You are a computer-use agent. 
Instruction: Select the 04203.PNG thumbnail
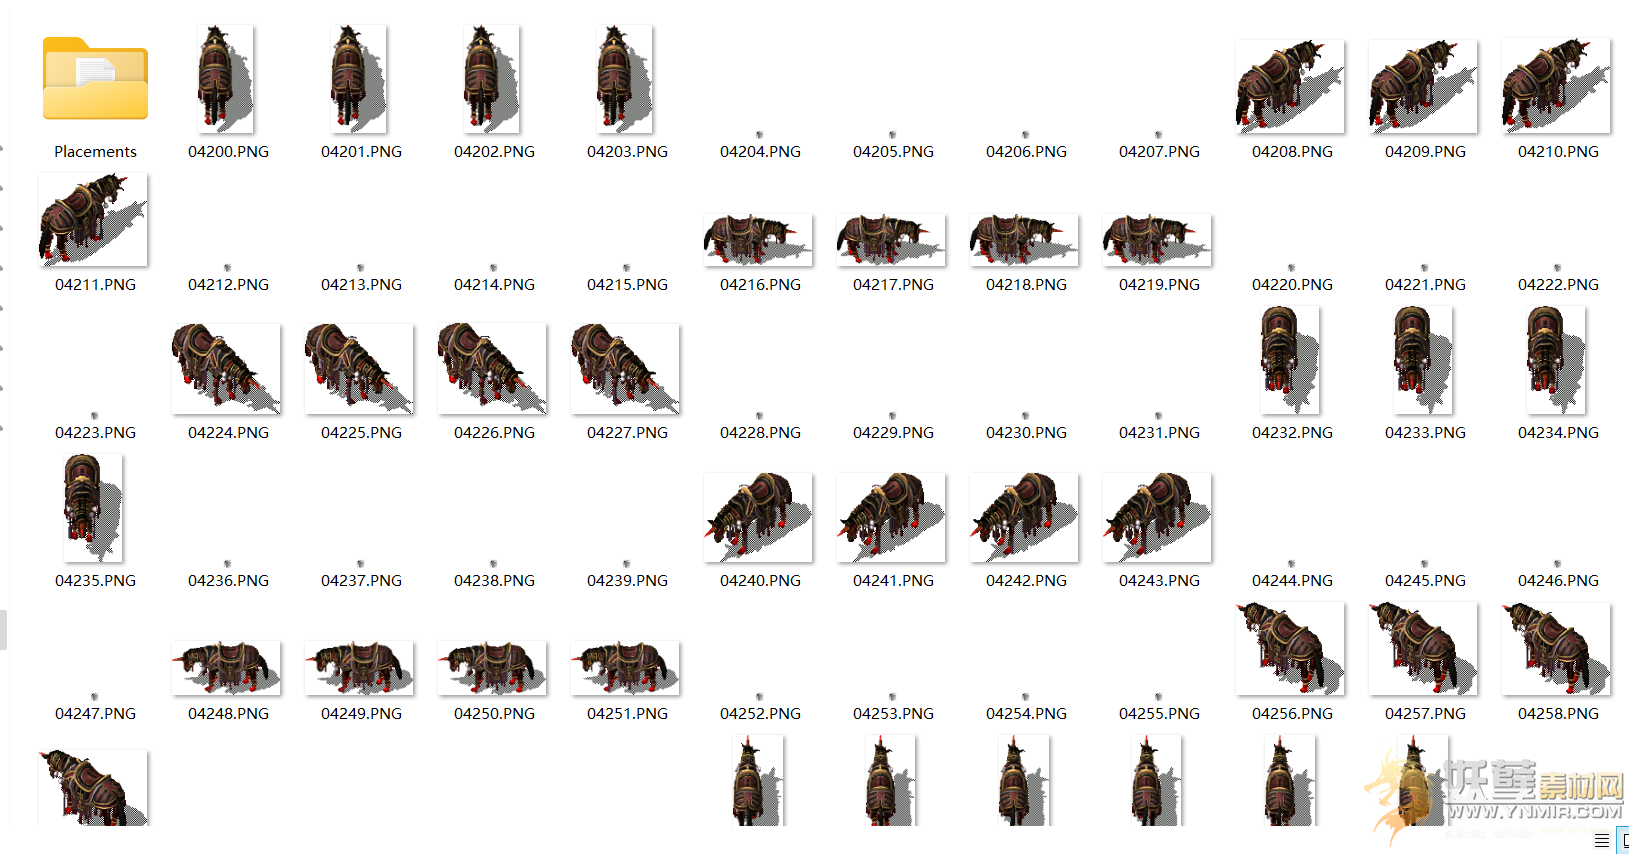(624, 79)
